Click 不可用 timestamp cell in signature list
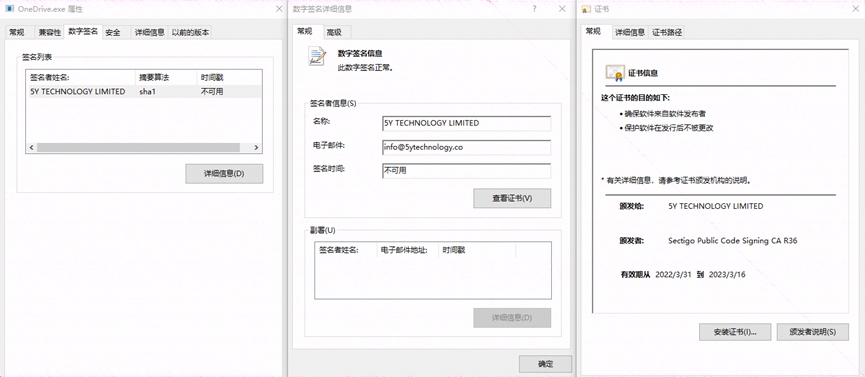The image size is (865, 377). [212, 92]
